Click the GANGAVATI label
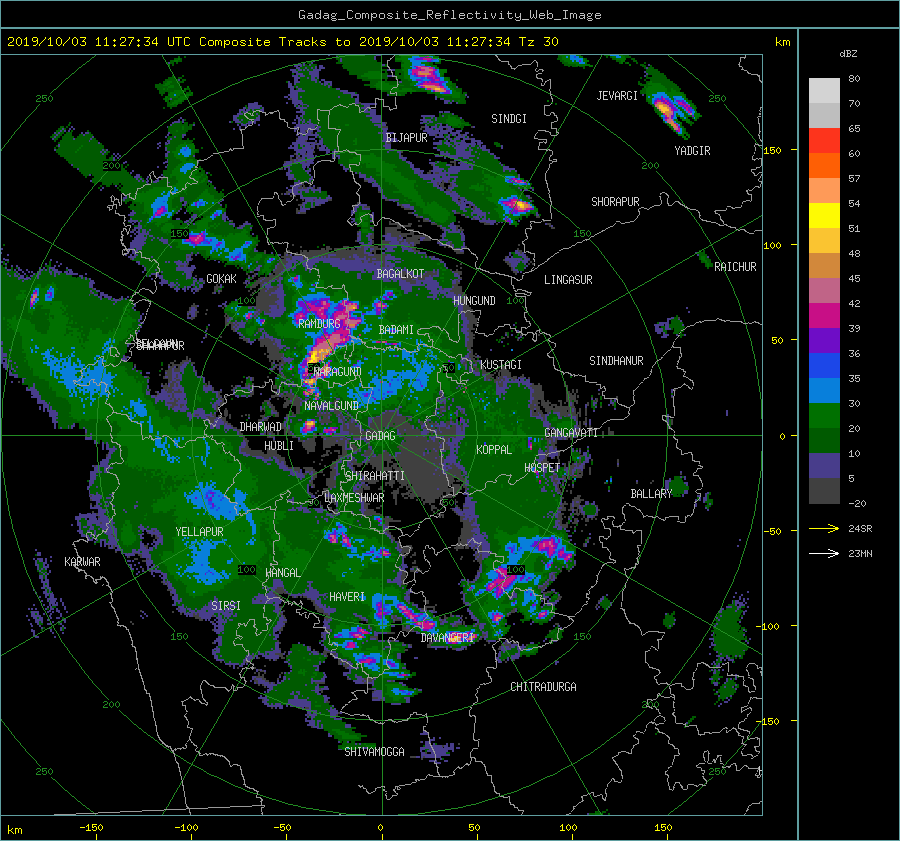Screen dimensions: 900x841 571,433
